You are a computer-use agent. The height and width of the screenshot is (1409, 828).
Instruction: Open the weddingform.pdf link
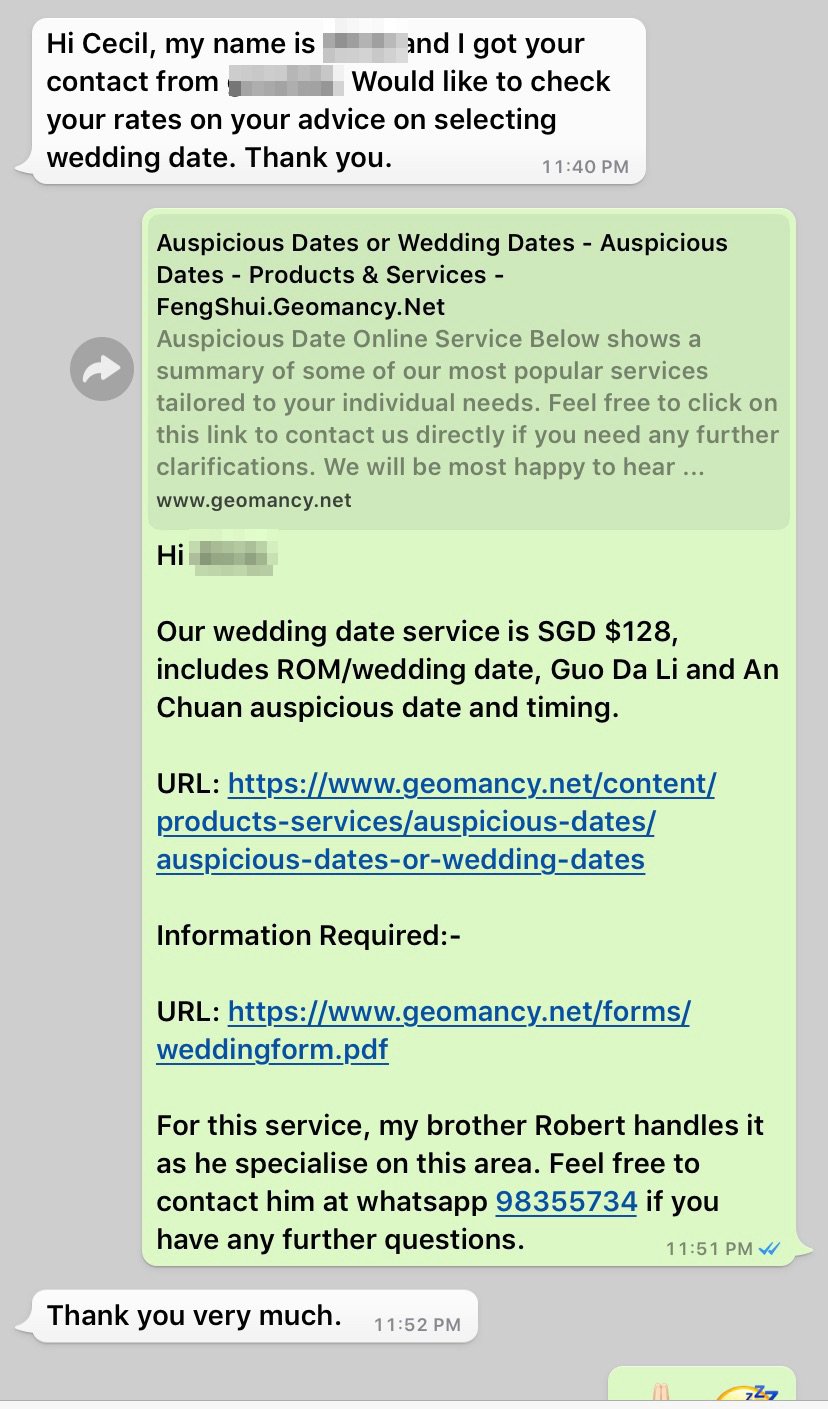pyautogui.click(x=272, y=1050)
